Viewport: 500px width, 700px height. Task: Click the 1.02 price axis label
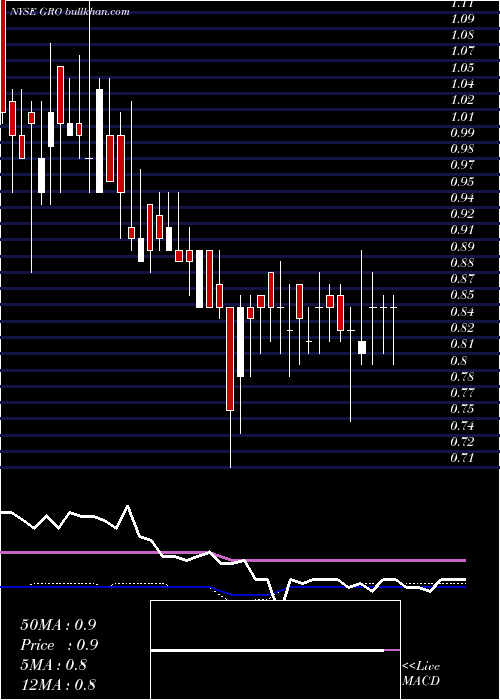pyautogui.click(x=462, y=100)
